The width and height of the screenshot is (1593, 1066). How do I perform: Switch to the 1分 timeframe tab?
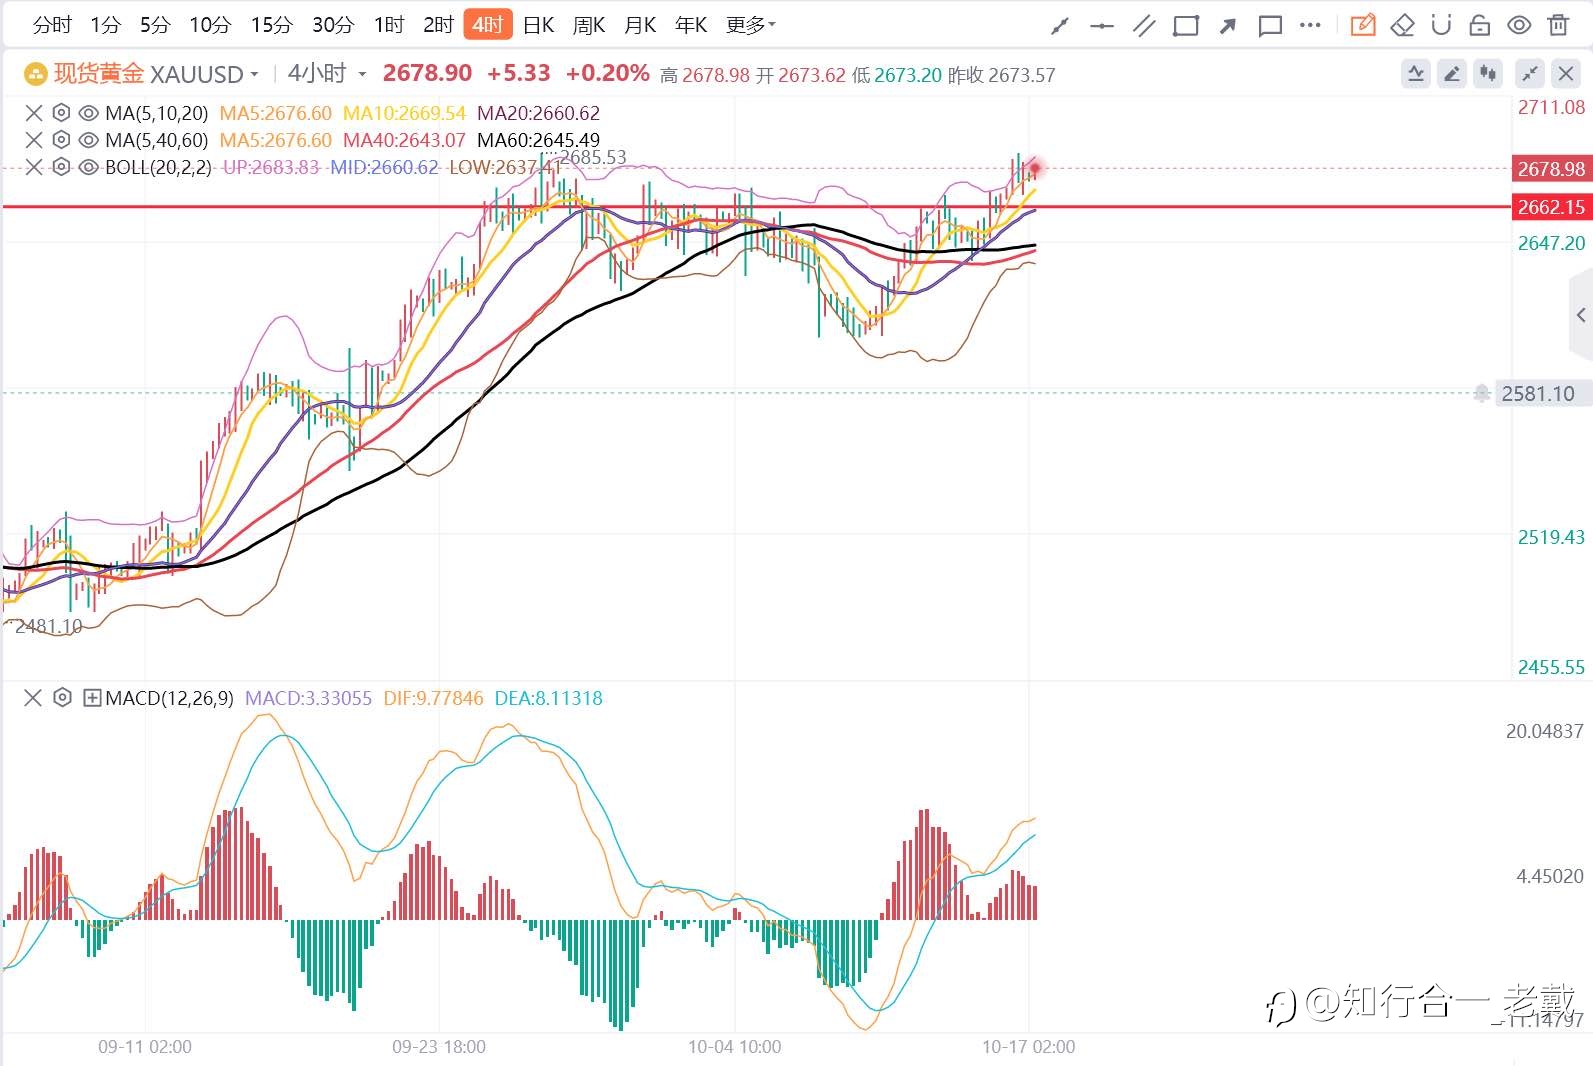[x=105, y=25]
